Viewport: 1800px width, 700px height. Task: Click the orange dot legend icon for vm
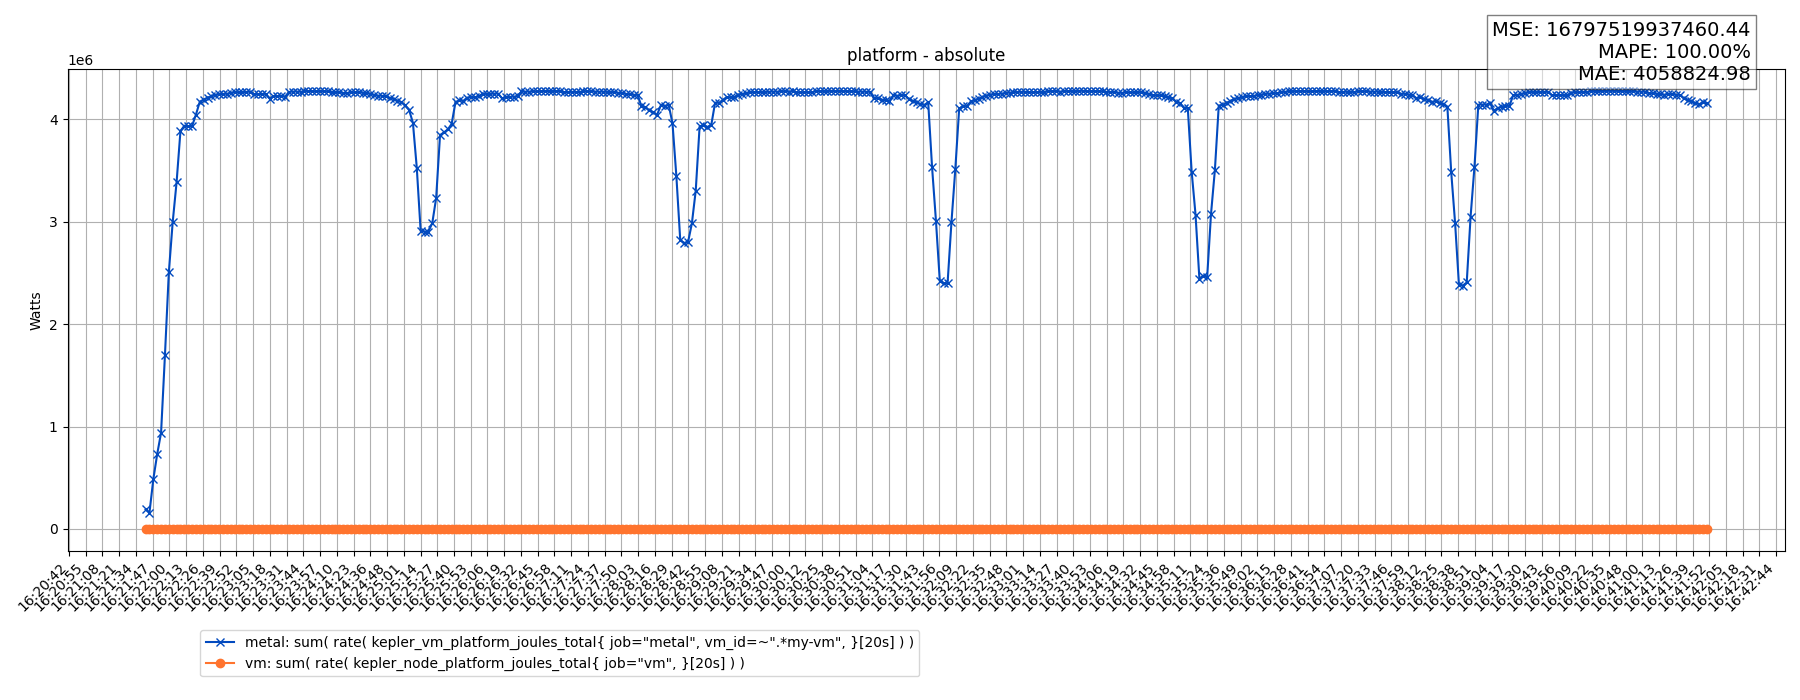coord(219,663)
